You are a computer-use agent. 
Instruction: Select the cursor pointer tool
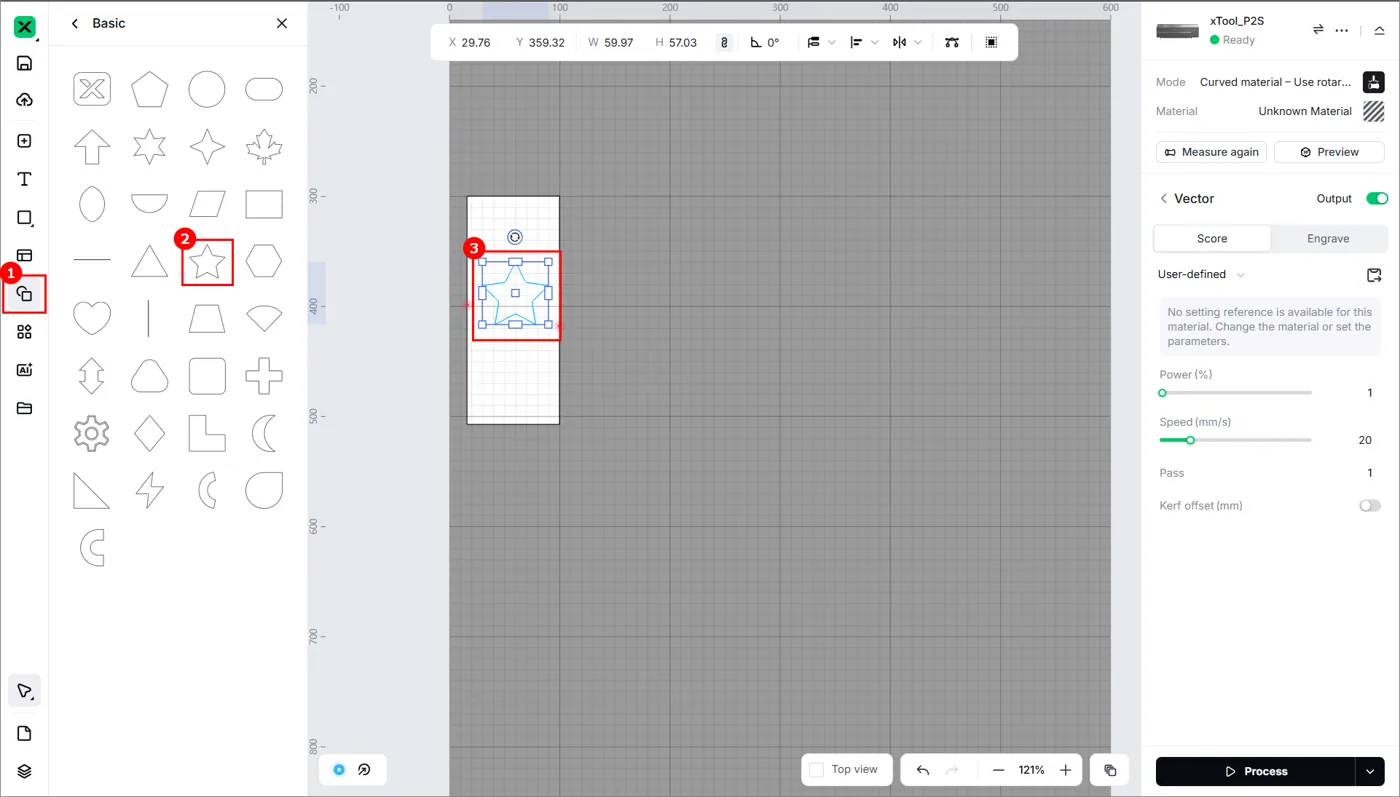(25, 691)
